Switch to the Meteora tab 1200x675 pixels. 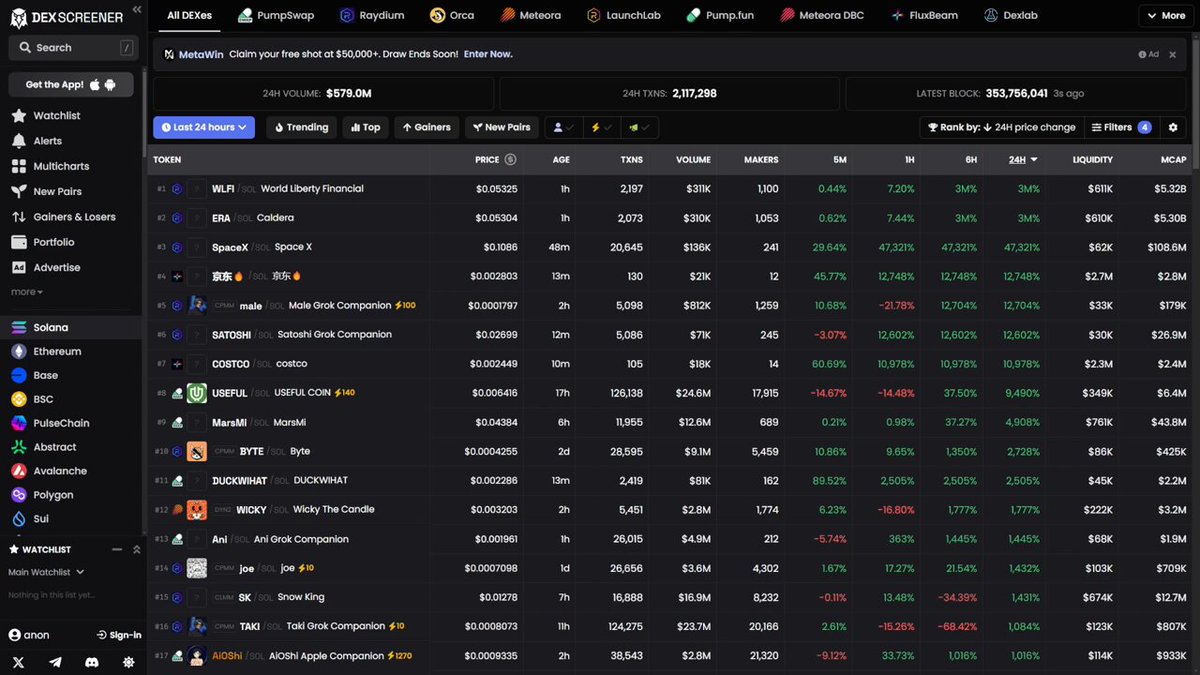pyautogui.click(x=531, y=16)
